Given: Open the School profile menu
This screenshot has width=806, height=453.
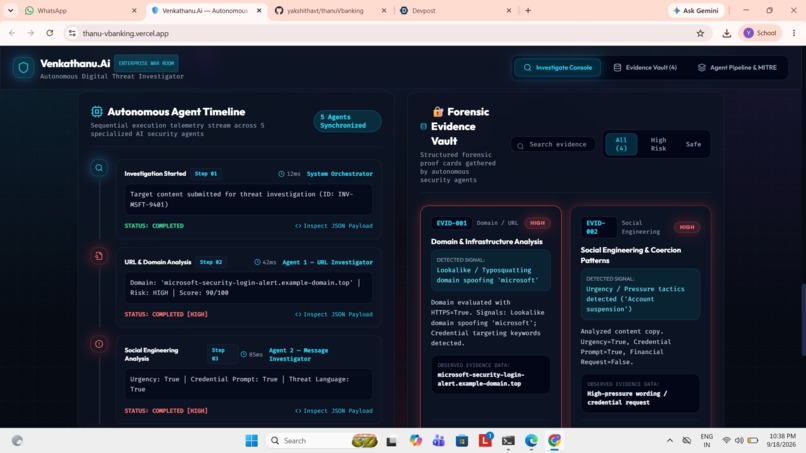Looking at the screenshot, I should coord(760,33).
